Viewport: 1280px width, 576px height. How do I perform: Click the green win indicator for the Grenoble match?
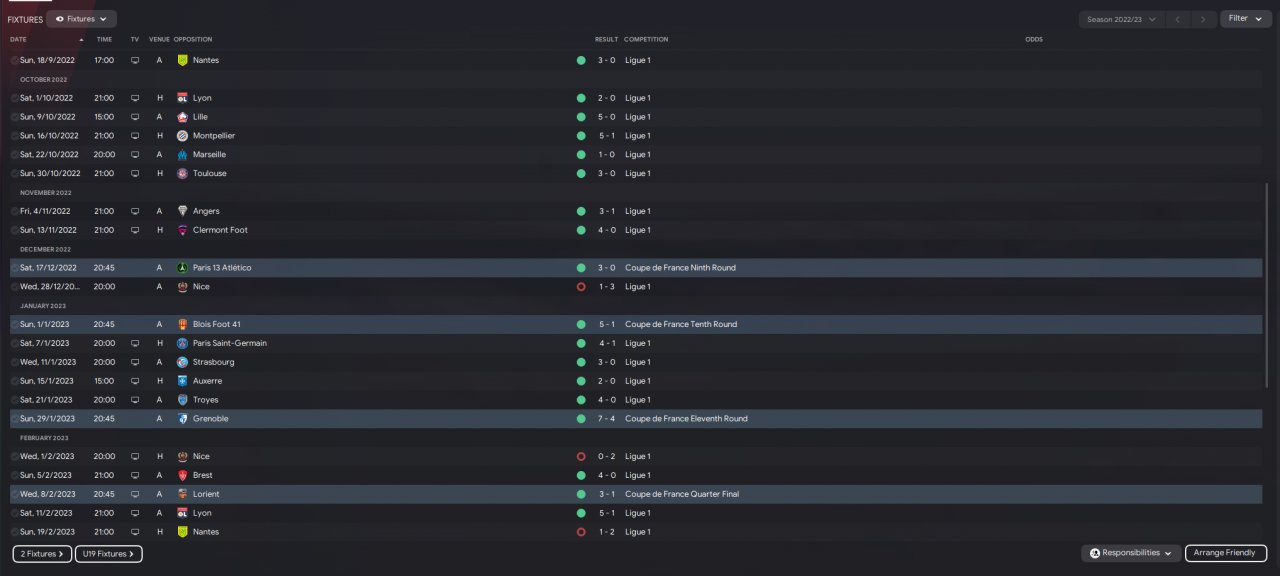pyautogui.click(x=581, y=419)
